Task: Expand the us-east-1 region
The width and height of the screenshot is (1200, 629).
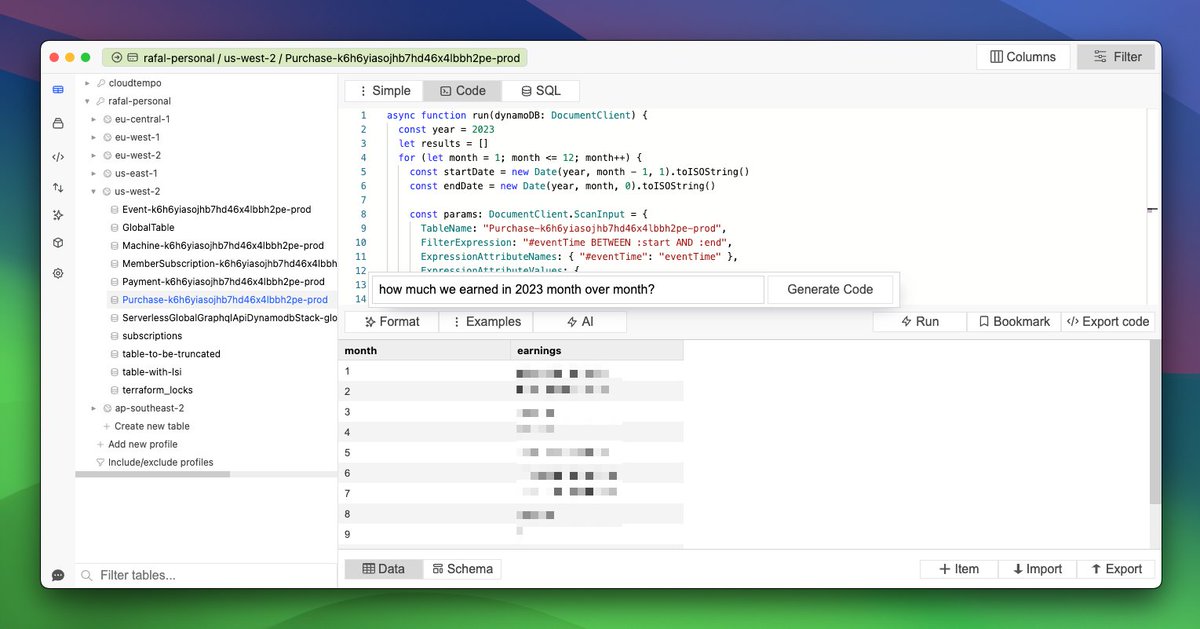Action: pos(94,173)
